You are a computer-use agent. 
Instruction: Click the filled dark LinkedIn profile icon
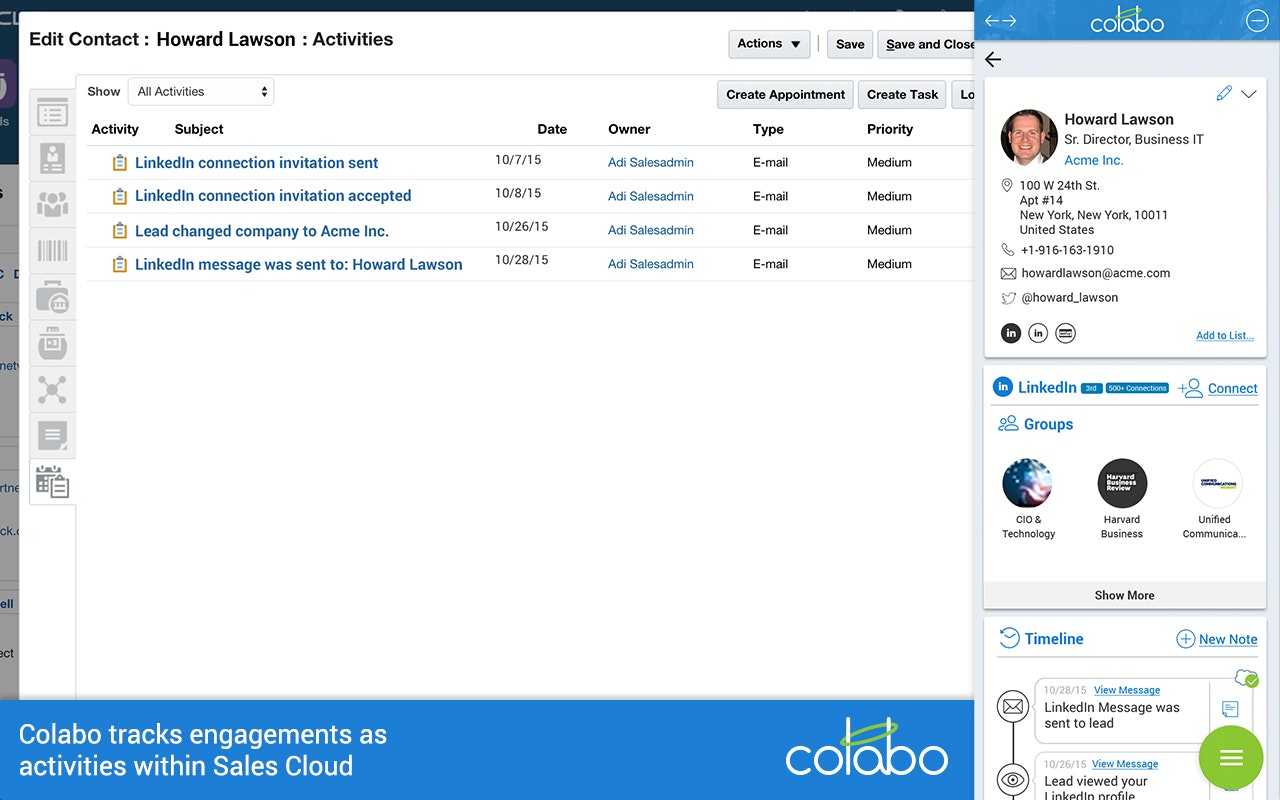(x=1011, y=333)
